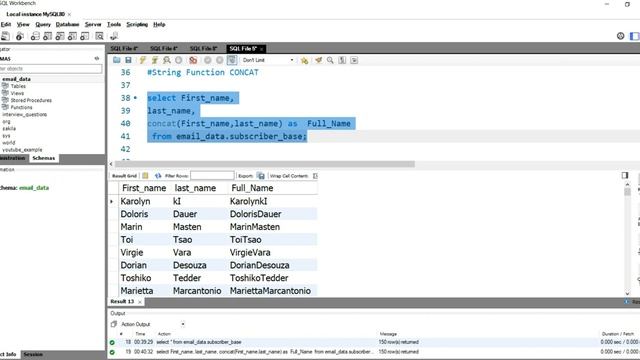Image resolution: width=640 pixels, height=360 pixels.
Task: Click the create new view icon
Action: tap(60, 37)
